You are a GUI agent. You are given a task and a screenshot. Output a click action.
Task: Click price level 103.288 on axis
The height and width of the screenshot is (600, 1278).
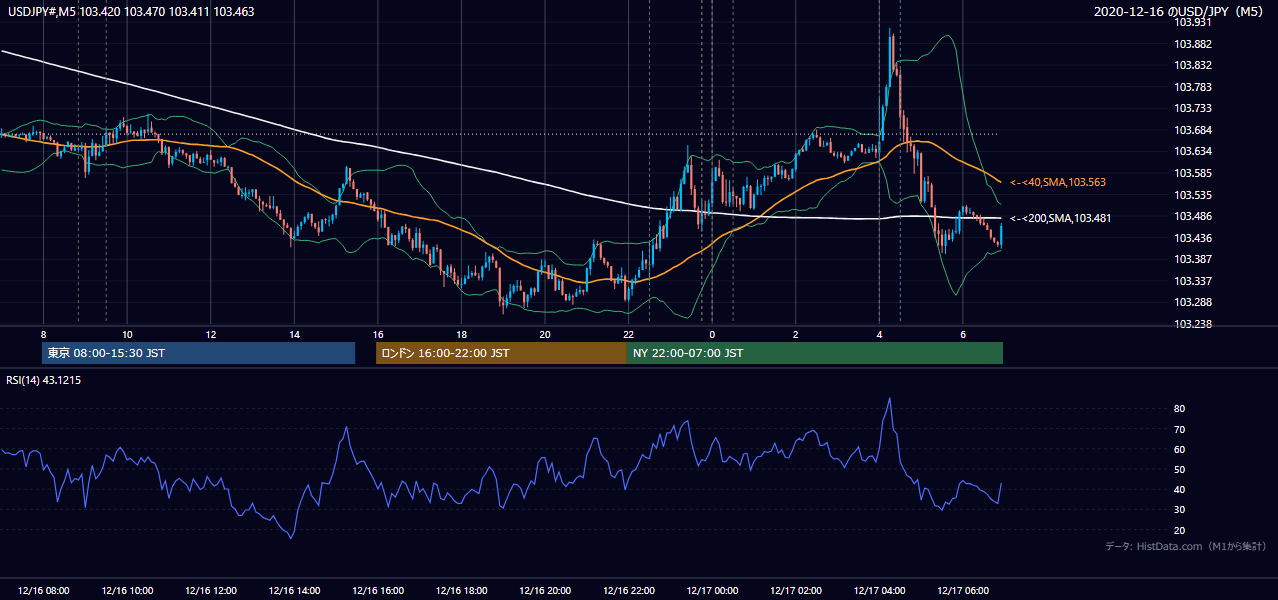(x=1193, y=302)
